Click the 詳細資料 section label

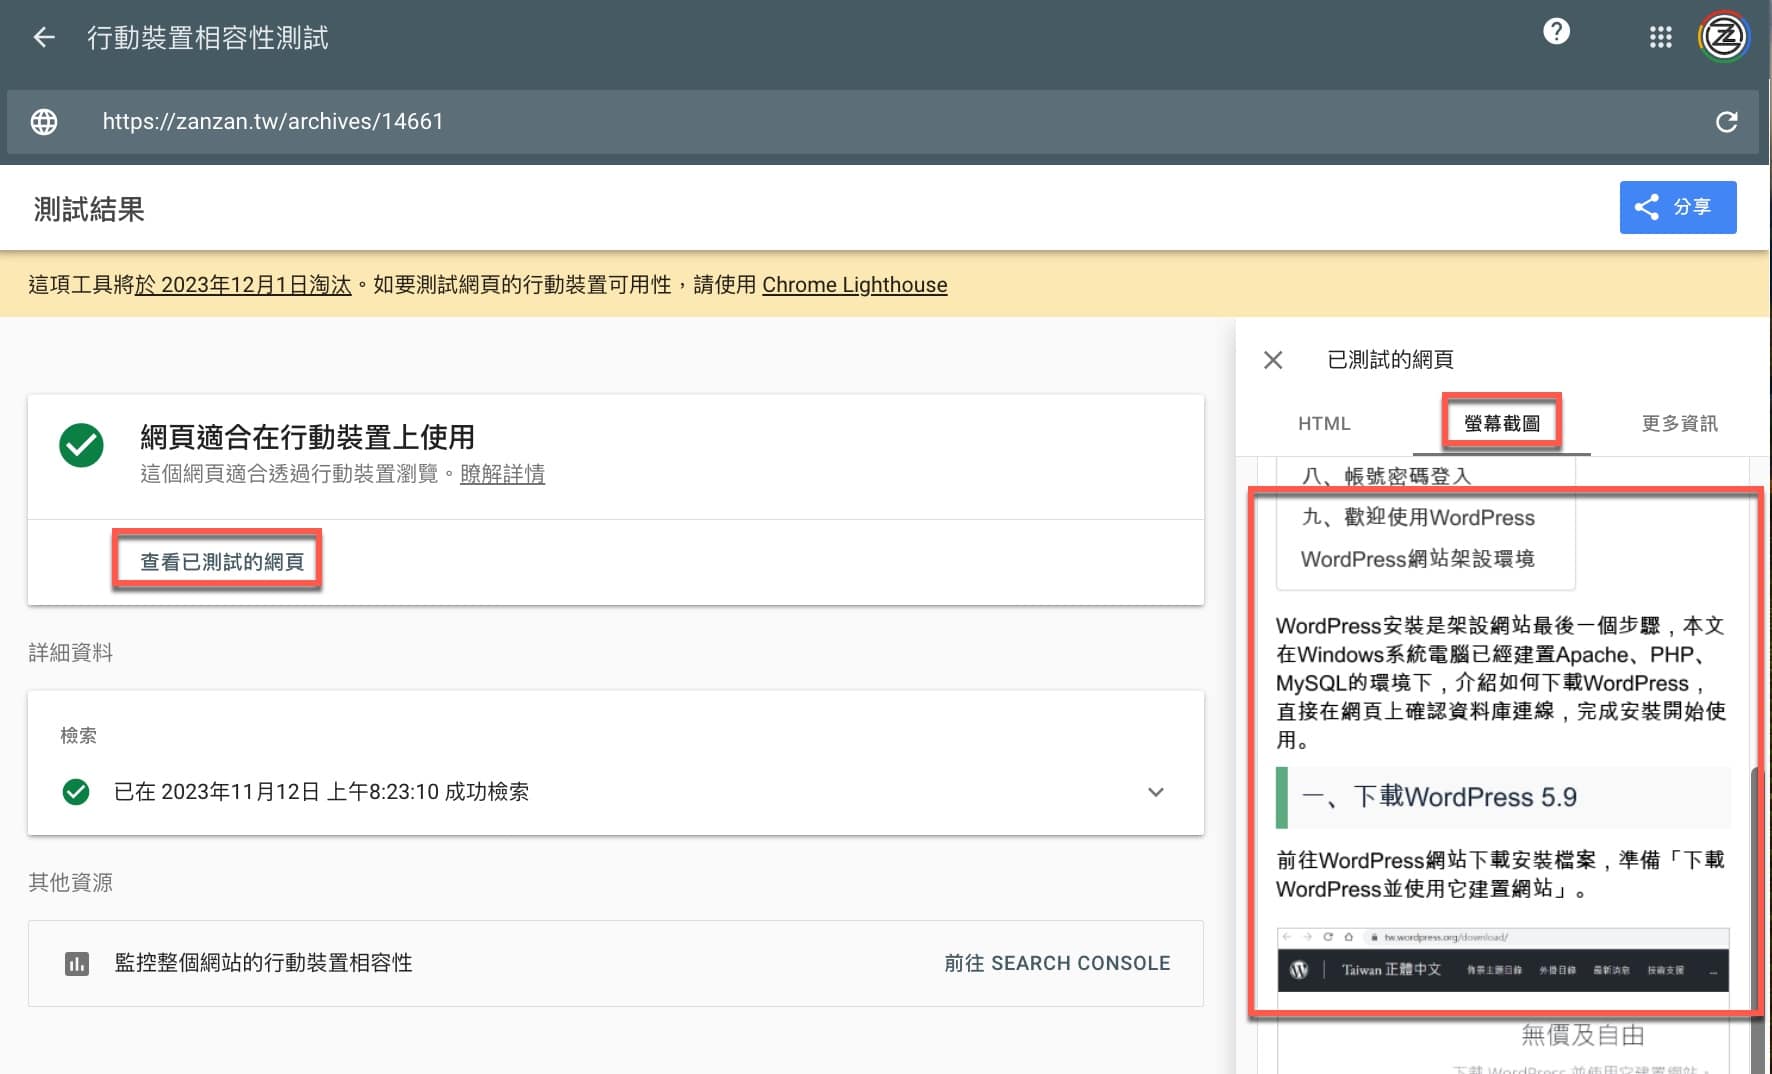(x=70, y=653)
